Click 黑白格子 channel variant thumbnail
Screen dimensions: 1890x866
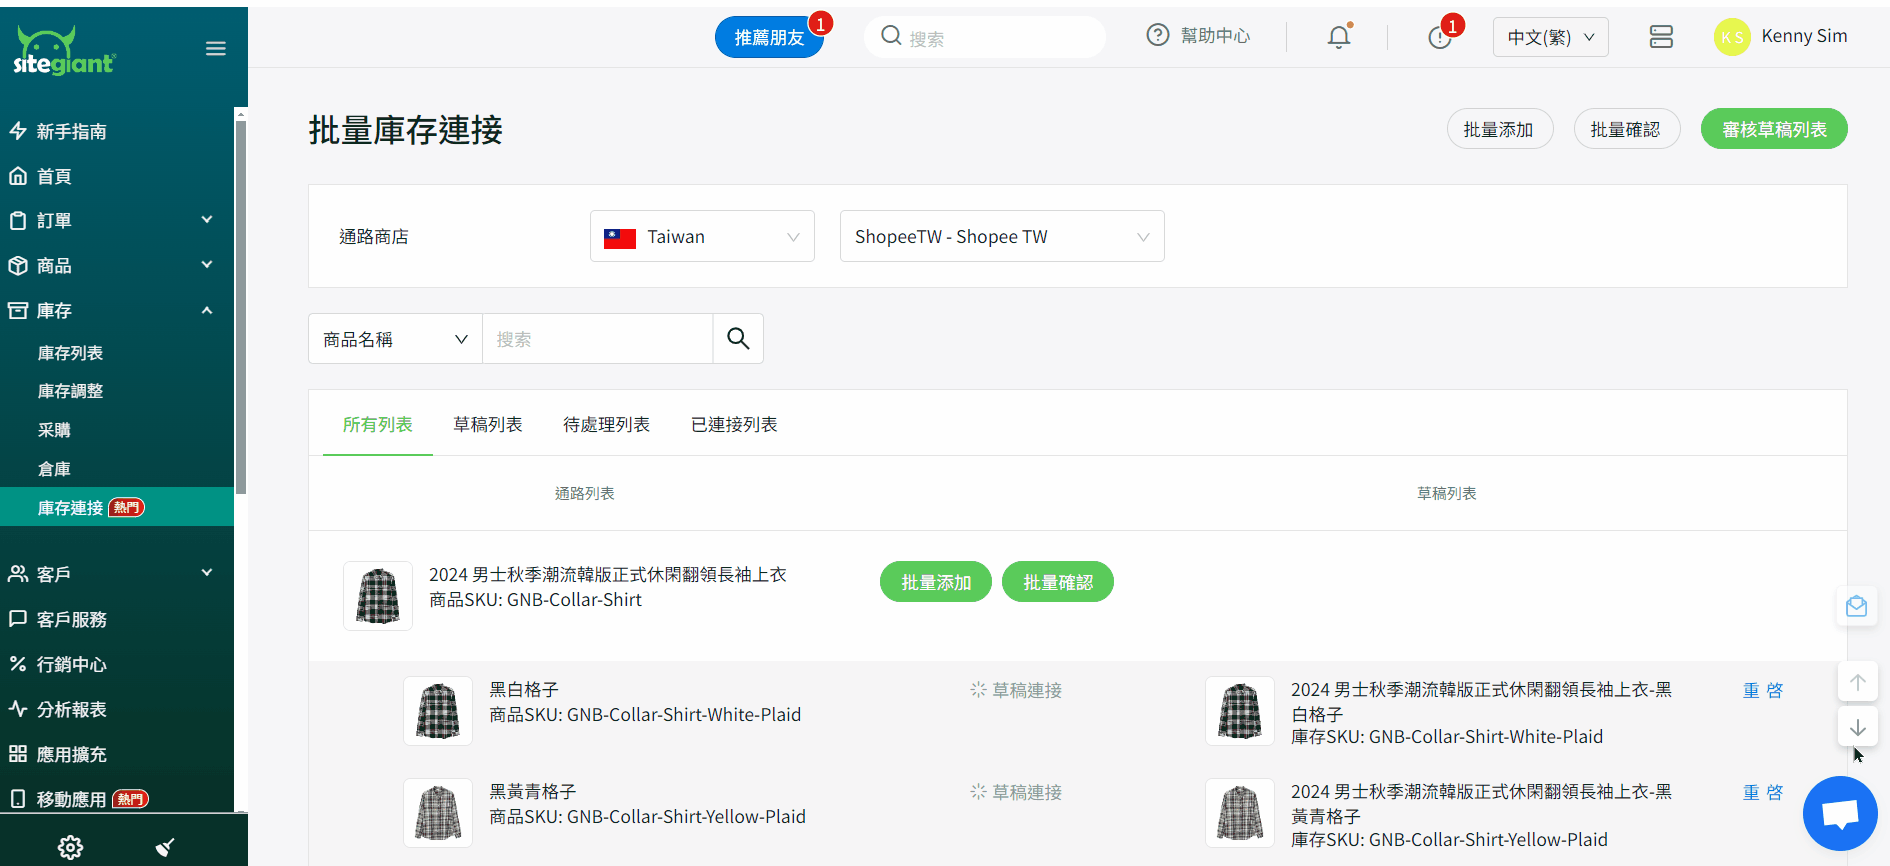click(x=438, y=711)
